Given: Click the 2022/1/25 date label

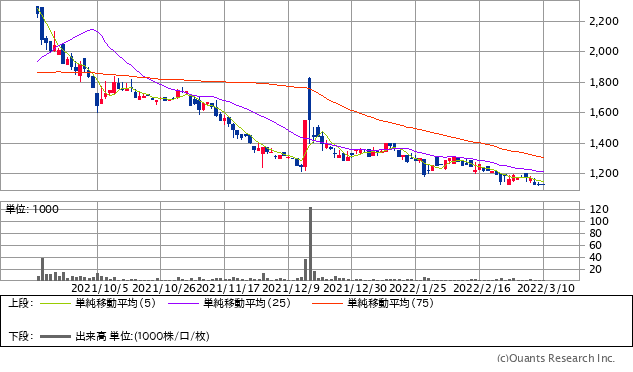Looking at the screenshot, I should coord(418,288).
